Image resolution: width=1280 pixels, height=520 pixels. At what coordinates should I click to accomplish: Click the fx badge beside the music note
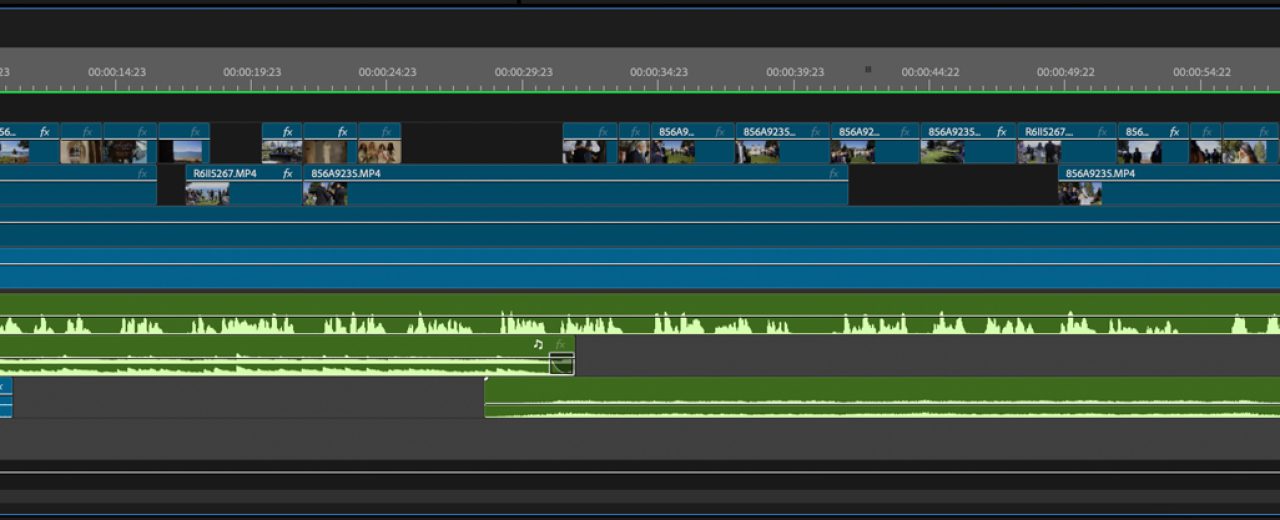click(x=560, y=344)
